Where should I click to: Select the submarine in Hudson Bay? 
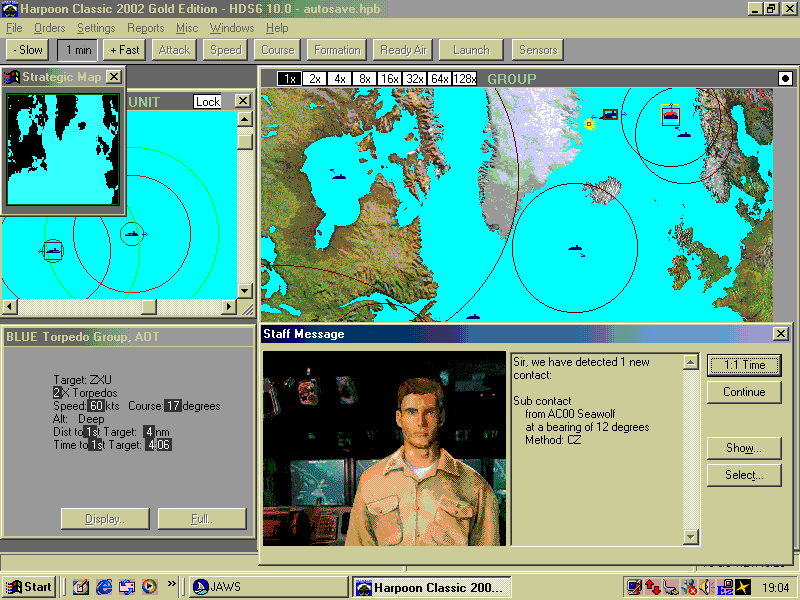339,177
